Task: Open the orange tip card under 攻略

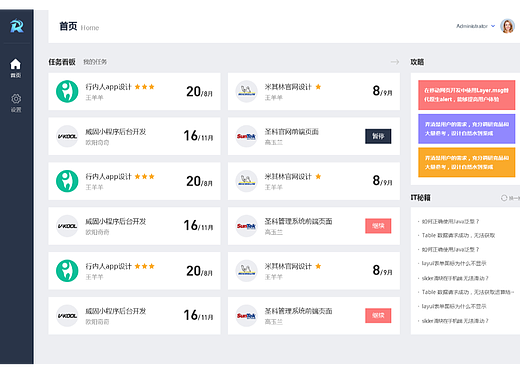Action: point(467,162)
